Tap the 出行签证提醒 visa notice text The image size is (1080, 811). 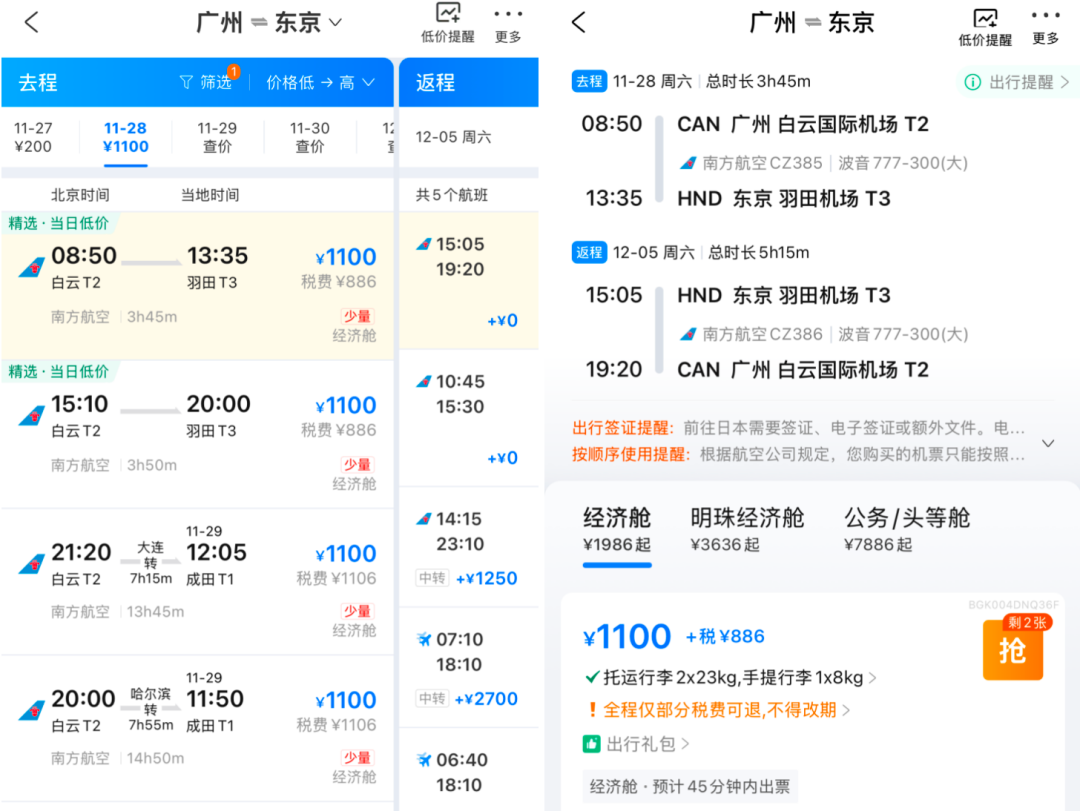click(799, 428)
